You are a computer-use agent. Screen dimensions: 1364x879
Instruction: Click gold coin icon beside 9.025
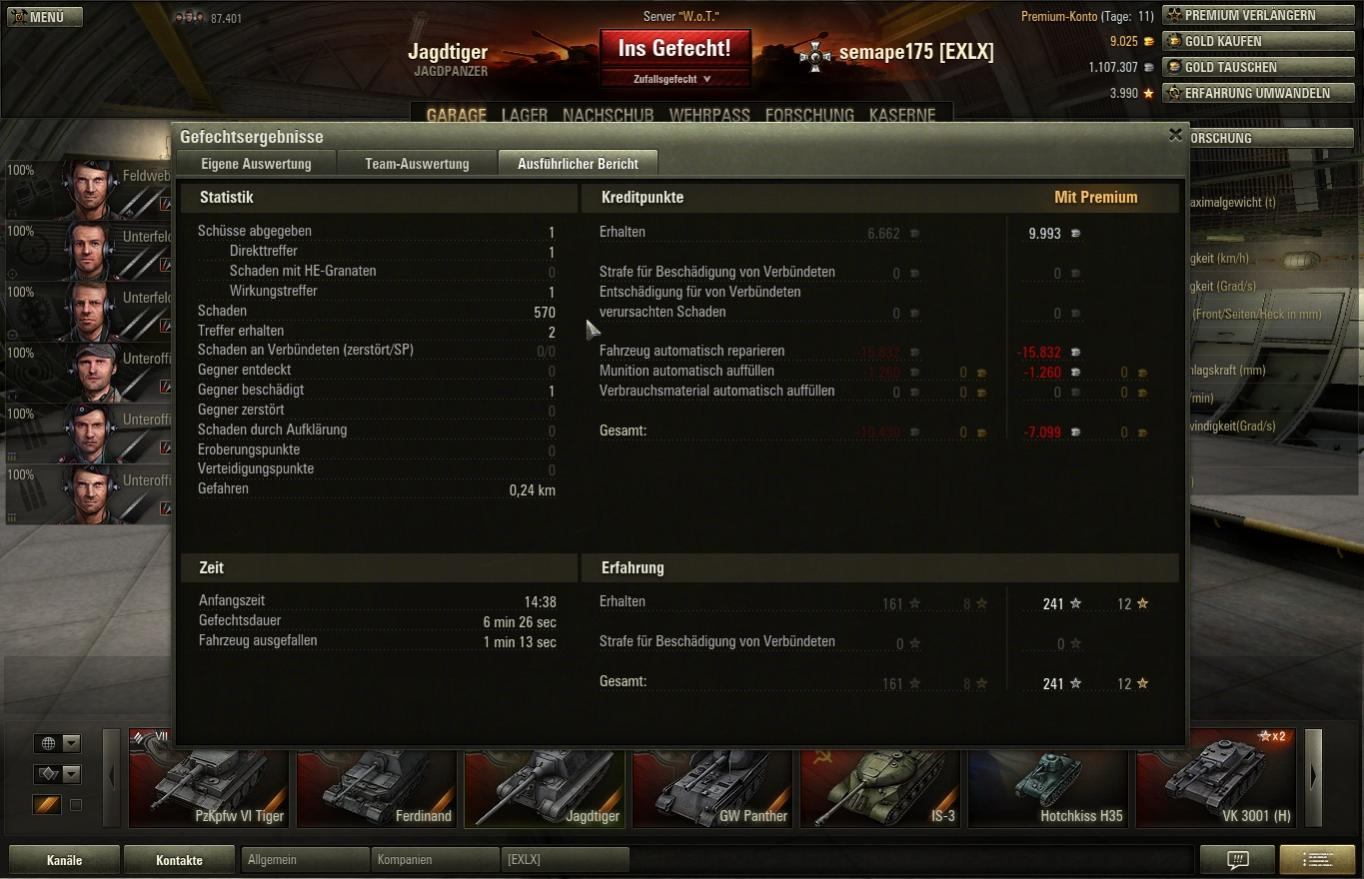point(1148,42)
